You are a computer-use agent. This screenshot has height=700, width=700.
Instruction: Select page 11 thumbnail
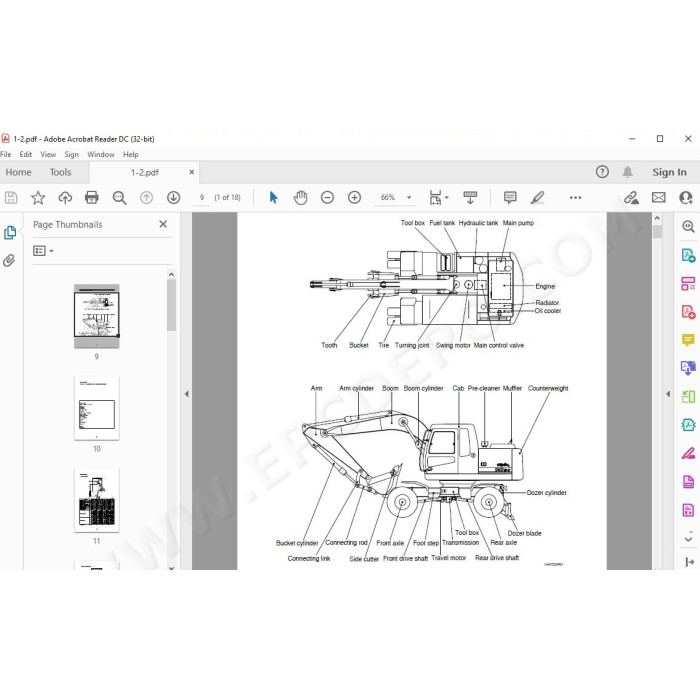[x=96, y=500]
